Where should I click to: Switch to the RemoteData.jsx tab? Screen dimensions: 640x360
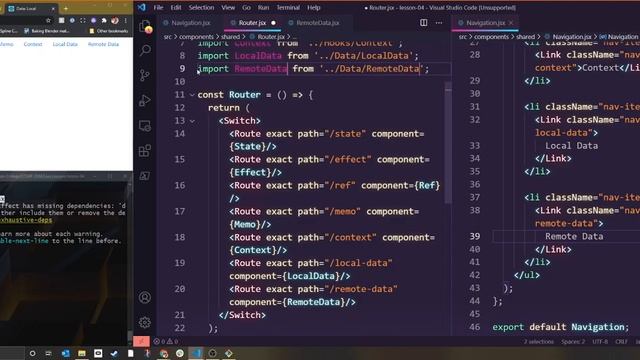(318, 23)
